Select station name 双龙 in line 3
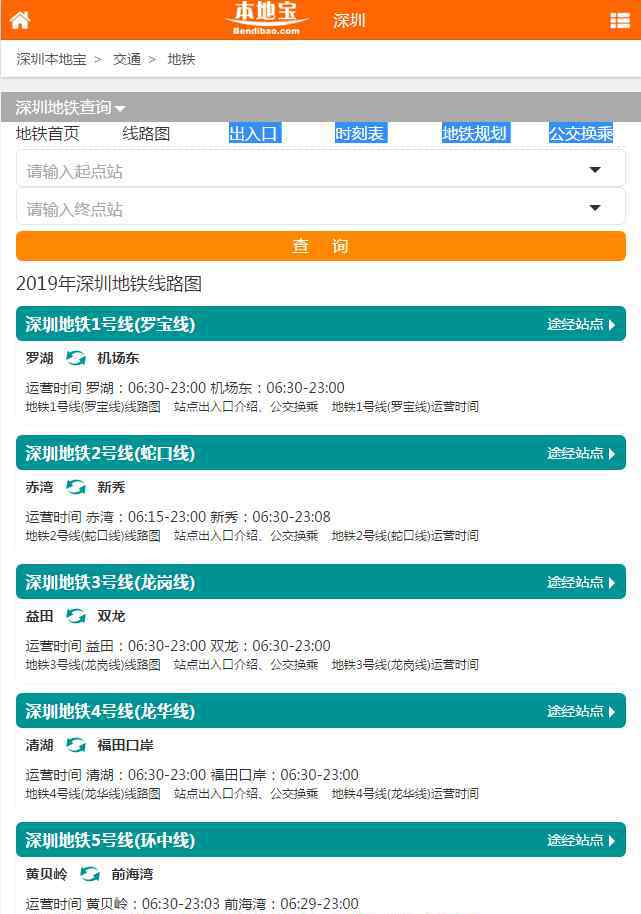The width and height of the screenshot is (641, 914). click(111, 616)
